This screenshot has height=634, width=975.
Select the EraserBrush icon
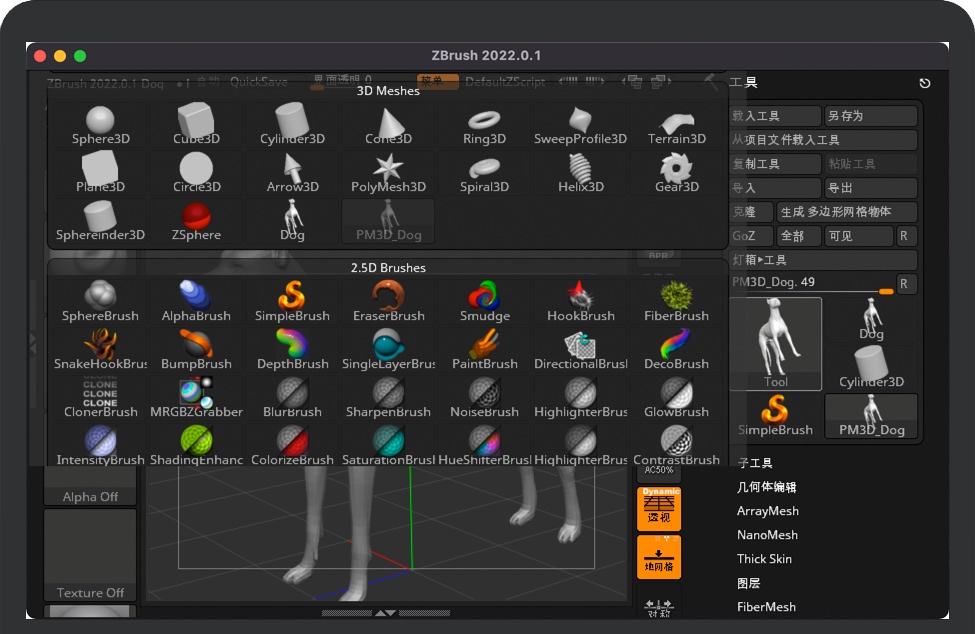tap(388, 302)
